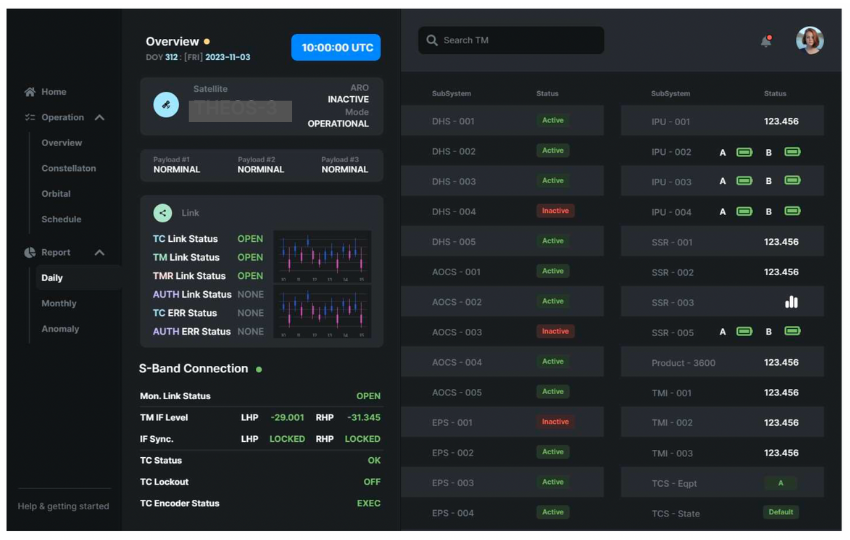Select the Monthly report menu item
Image resolution: width=850 pixels, height=540 pixels.
click(59, 304)
